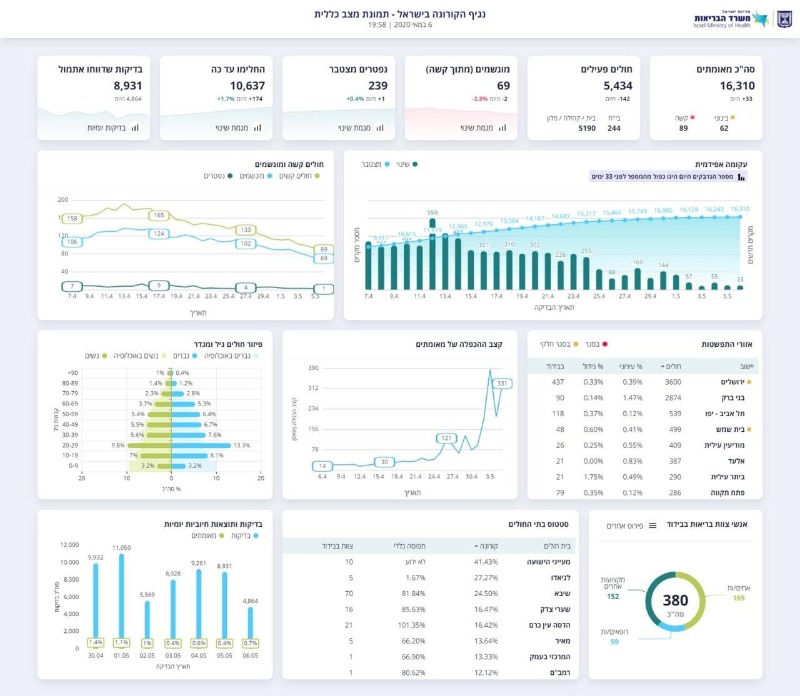Open the hamburger menu icon in isolation staff panel
The height and width of the screenshot is (696, 800).
tap(653, 526)
